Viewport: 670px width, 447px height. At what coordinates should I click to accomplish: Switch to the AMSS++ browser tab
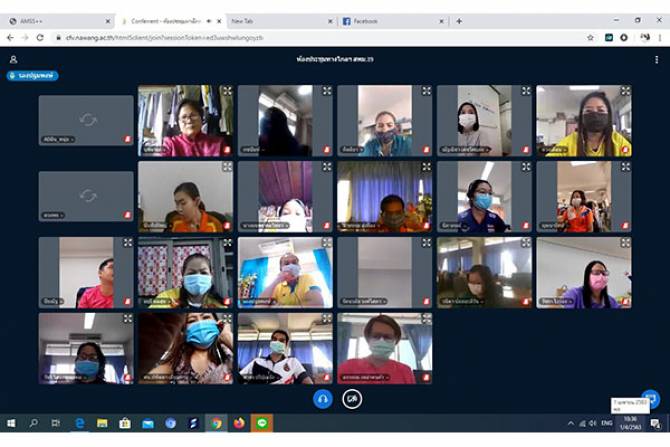point(60,21)
